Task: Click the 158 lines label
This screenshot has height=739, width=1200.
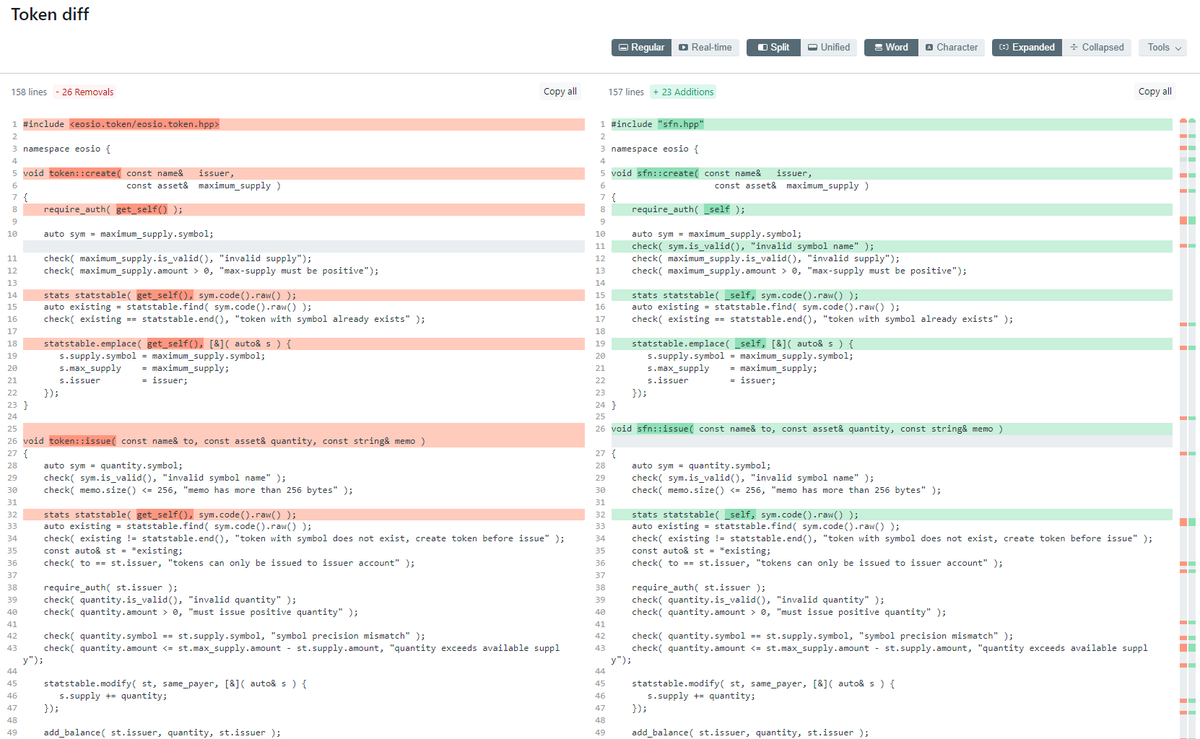Action: pyautogui.click(x=29, y=92)
